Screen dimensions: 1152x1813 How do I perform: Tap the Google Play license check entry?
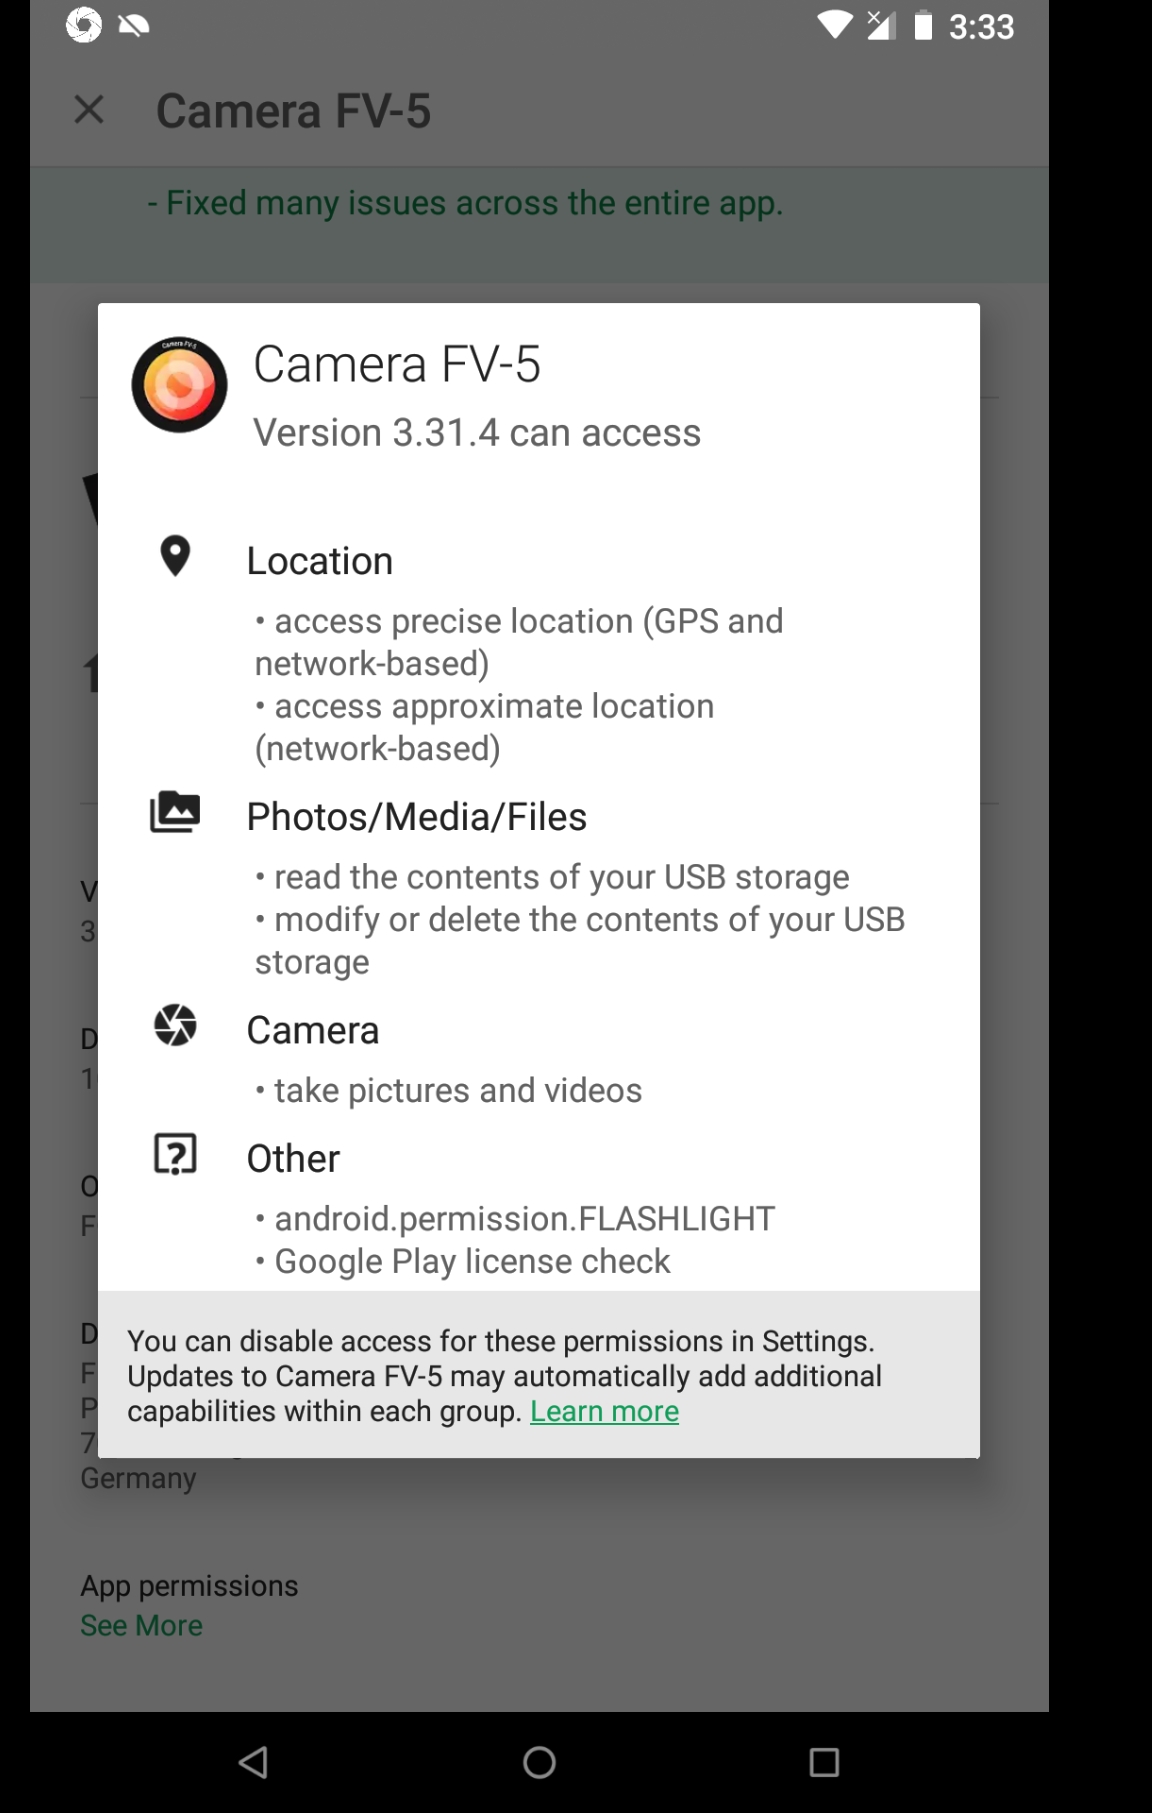(x=462, y=1262)
